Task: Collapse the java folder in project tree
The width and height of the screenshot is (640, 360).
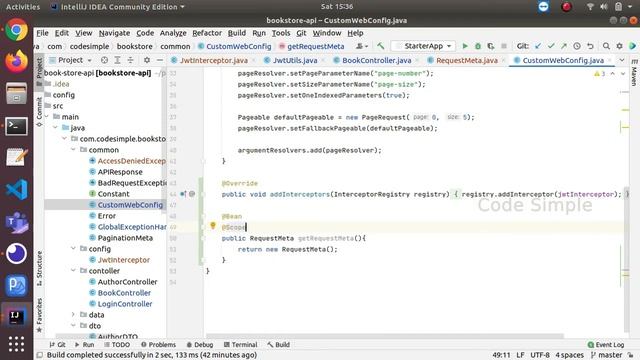Action: (55, 128)
